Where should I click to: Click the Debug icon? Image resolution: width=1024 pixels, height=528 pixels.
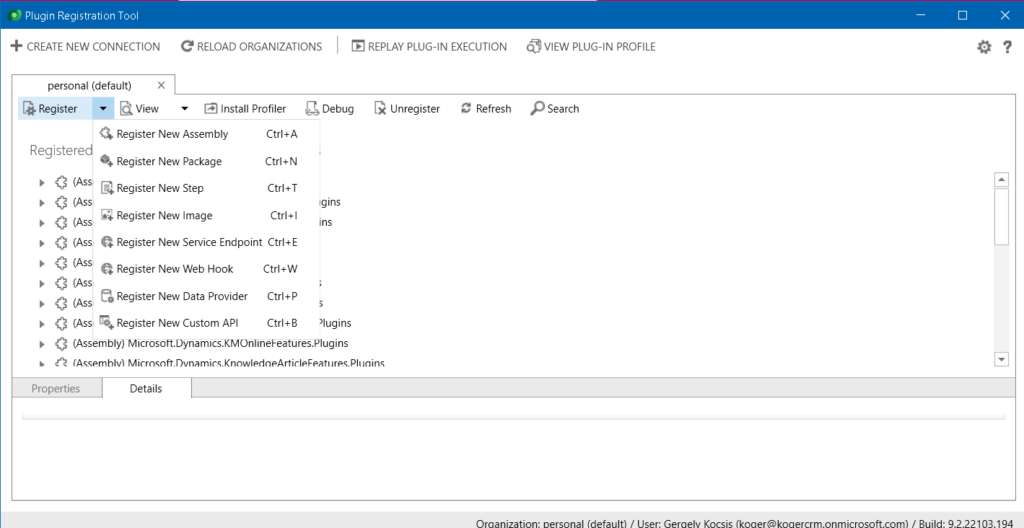[x=312, y=108]
